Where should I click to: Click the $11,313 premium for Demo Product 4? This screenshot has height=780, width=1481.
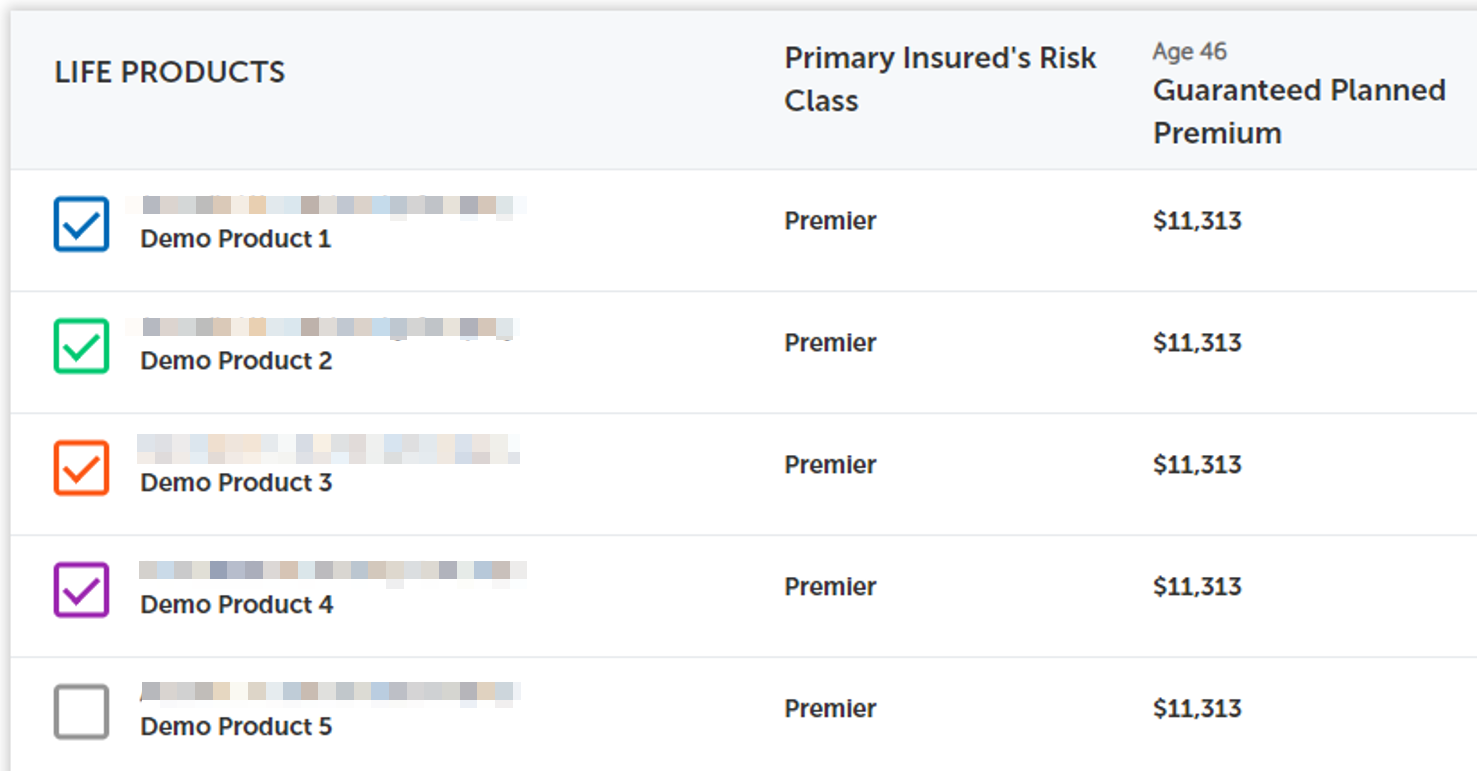click(1197, 587)
